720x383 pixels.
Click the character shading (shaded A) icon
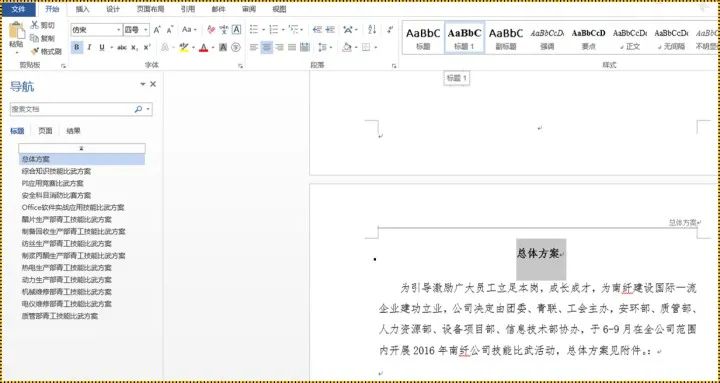[223, 47]
